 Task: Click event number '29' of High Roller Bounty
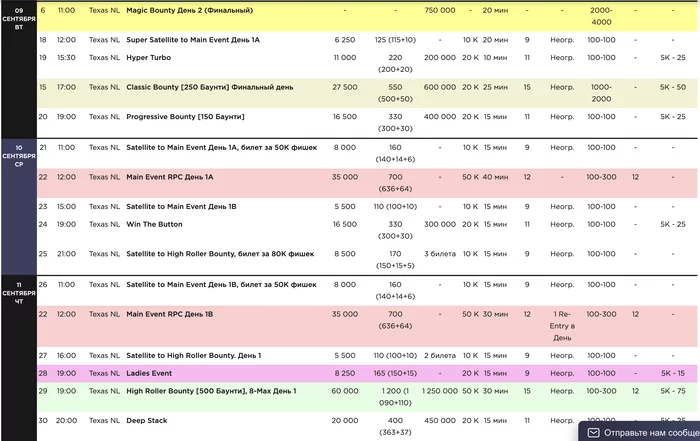[x=43, y=391]
